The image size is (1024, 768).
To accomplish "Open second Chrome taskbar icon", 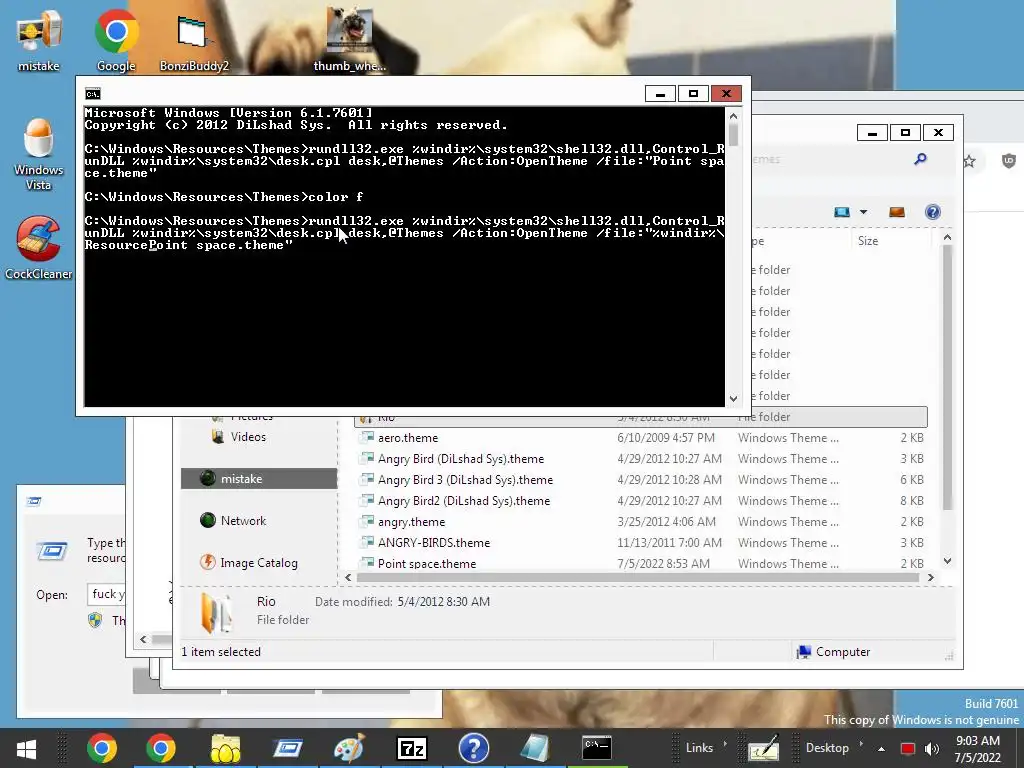I will click(161, 748).
